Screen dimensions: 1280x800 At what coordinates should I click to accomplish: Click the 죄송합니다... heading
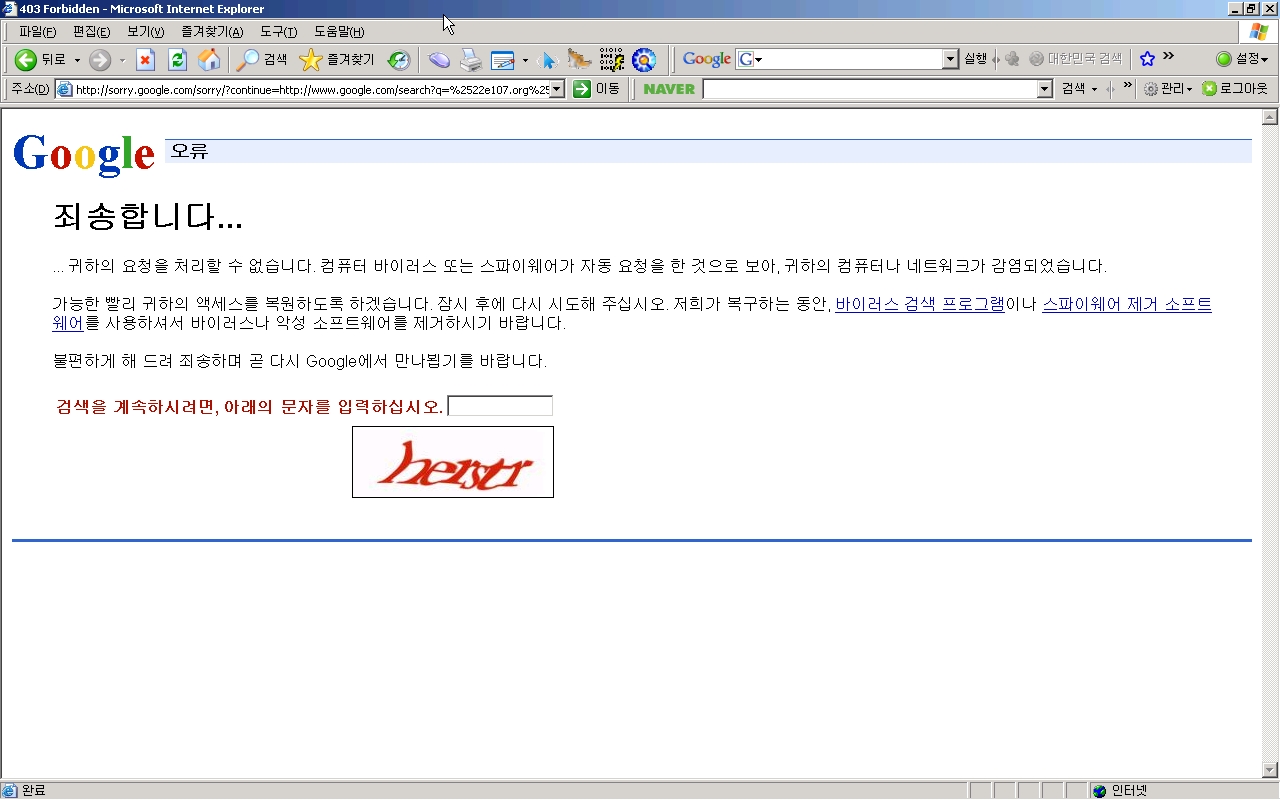coord(147,216)
